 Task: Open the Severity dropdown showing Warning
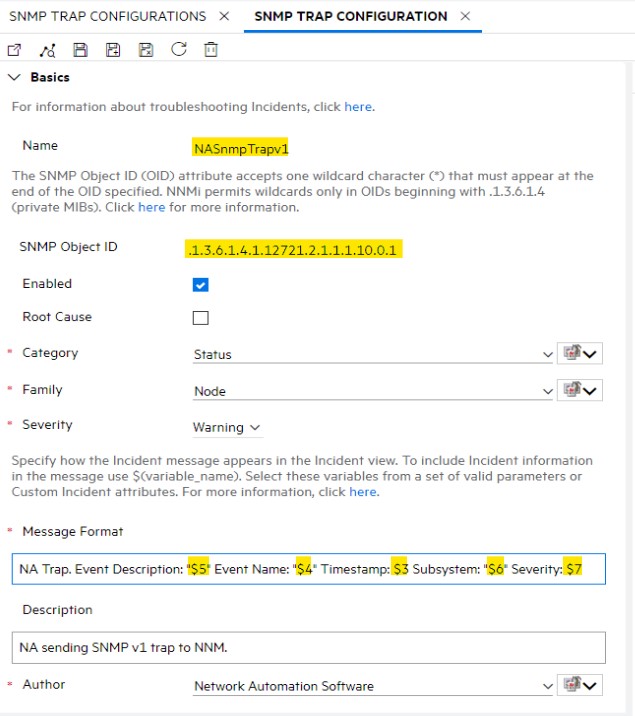227,428
